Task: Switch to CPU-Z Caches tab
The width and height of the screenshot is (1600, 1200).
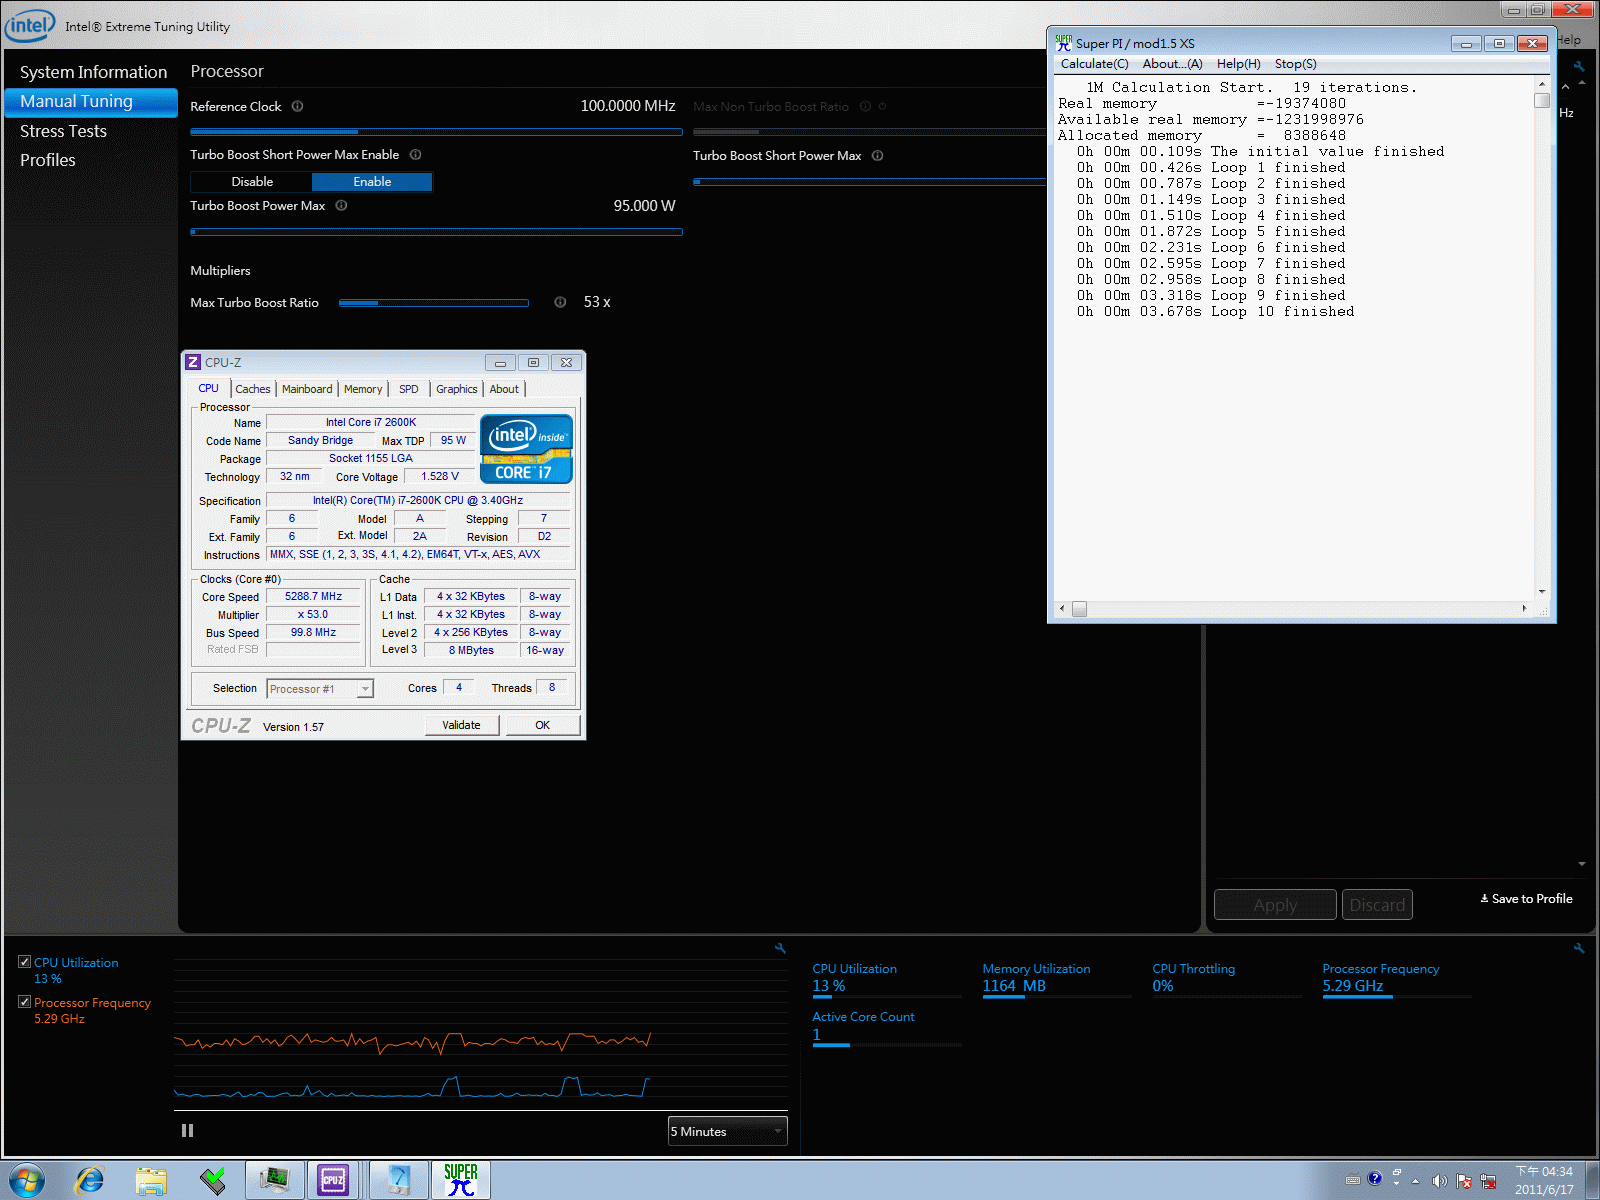Action: 253,389
